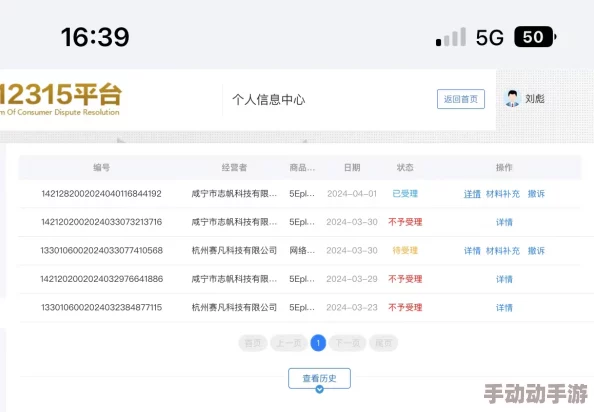594x412 pixels.
Task: Click the 刘彪 username text
Action: [535, 99]
